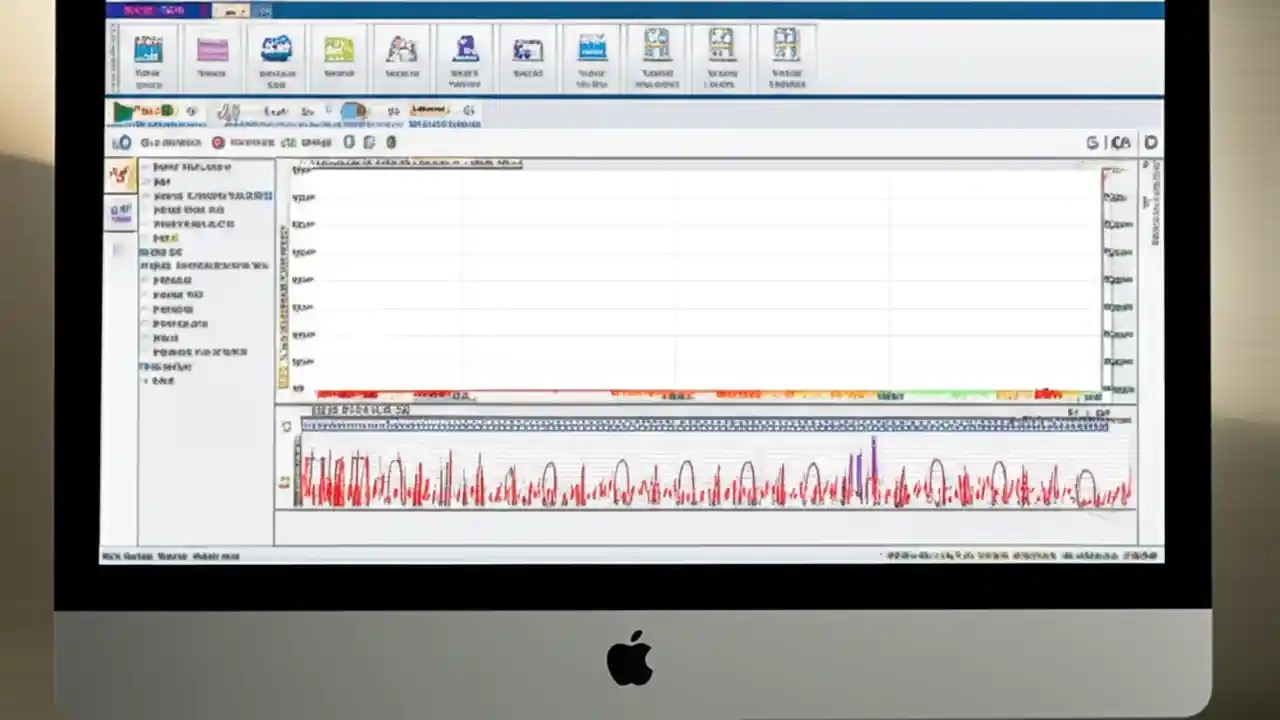1280x720 pixels.
Task: Open the combo box in the second toolbar row
Action: point(430,110)
